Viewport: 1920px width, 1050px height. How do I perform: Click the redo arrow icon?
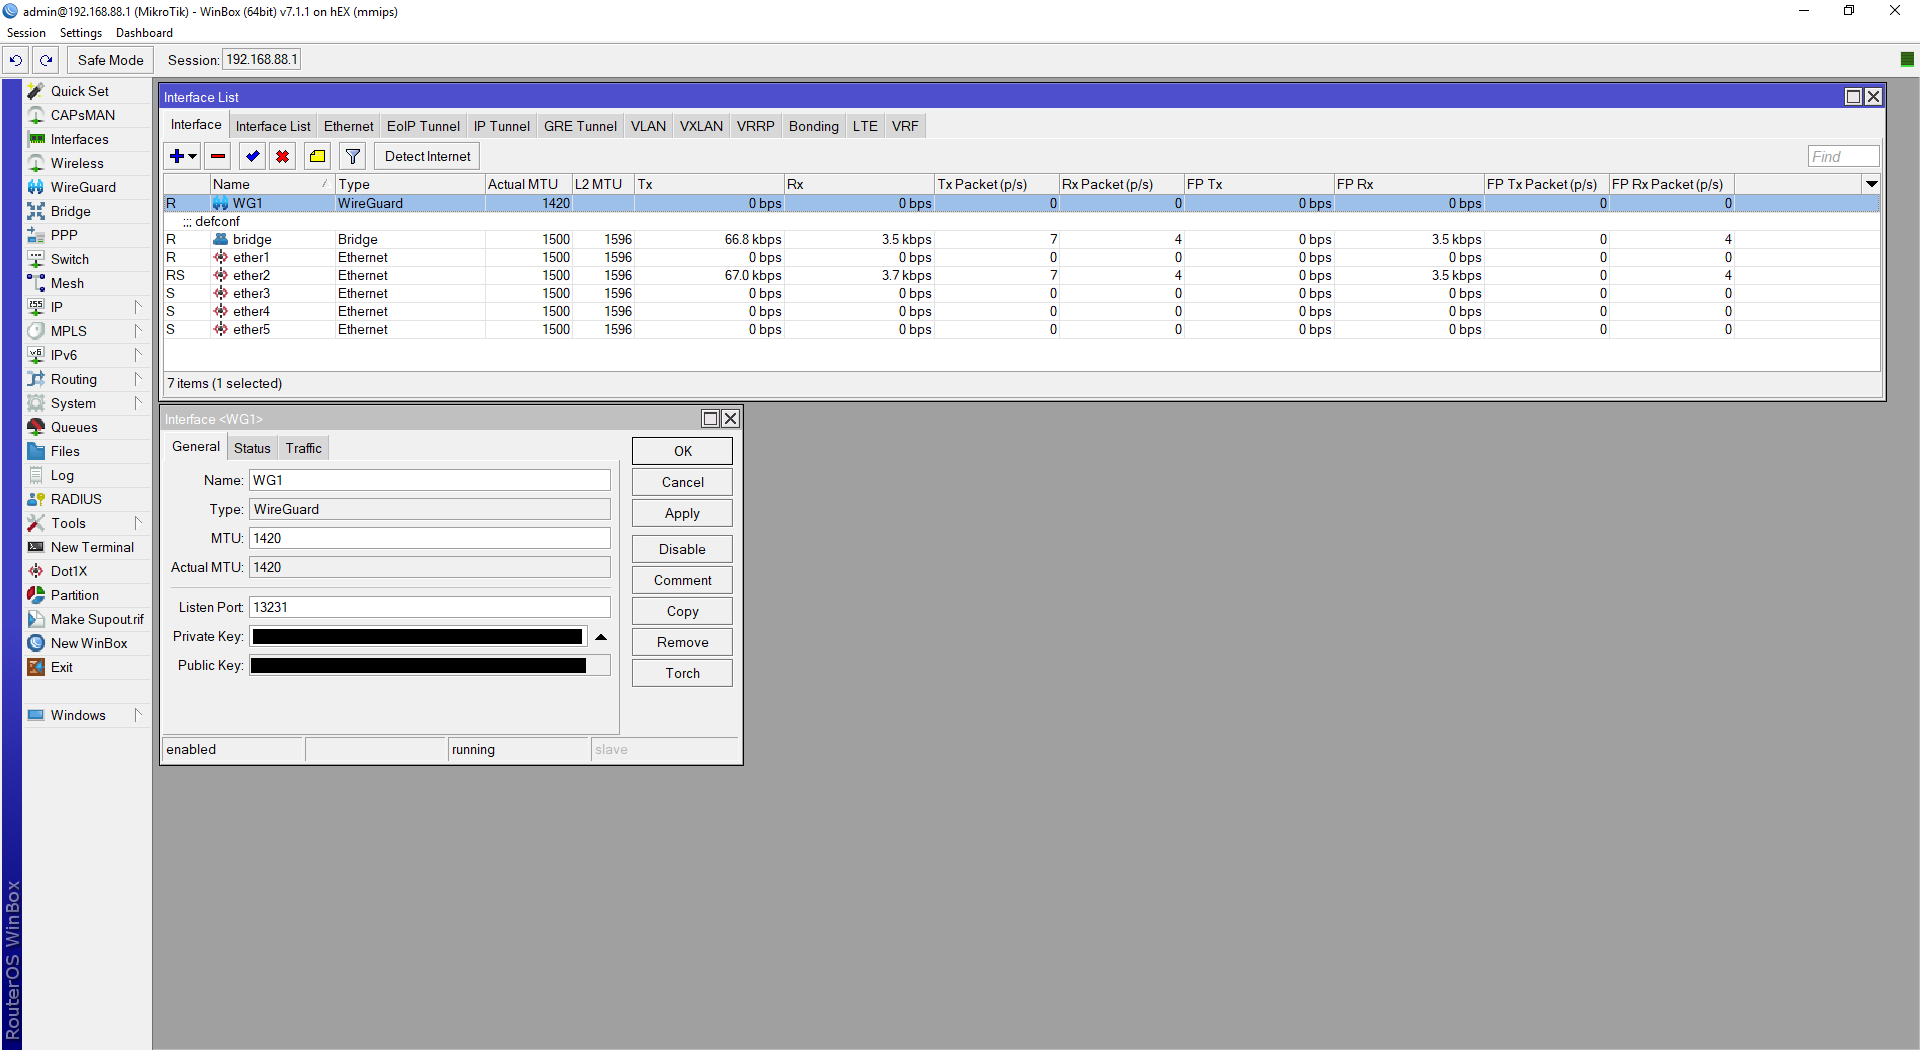pyautogui.click(x=46, y=60)
